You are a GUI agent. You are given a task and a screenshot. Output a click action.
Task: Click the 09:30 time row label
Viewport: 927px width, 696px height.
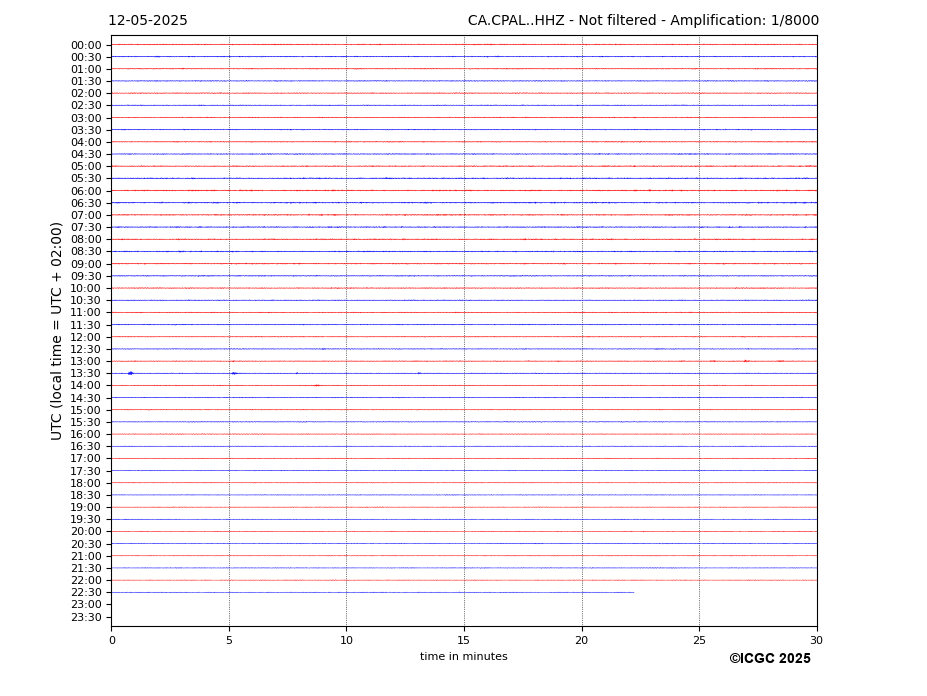(x=86, y=276)
